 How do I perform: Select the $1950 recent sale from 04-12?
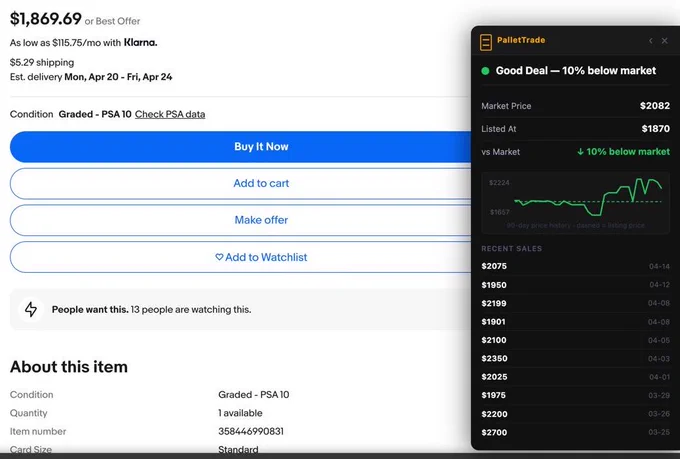pos(575,285)
